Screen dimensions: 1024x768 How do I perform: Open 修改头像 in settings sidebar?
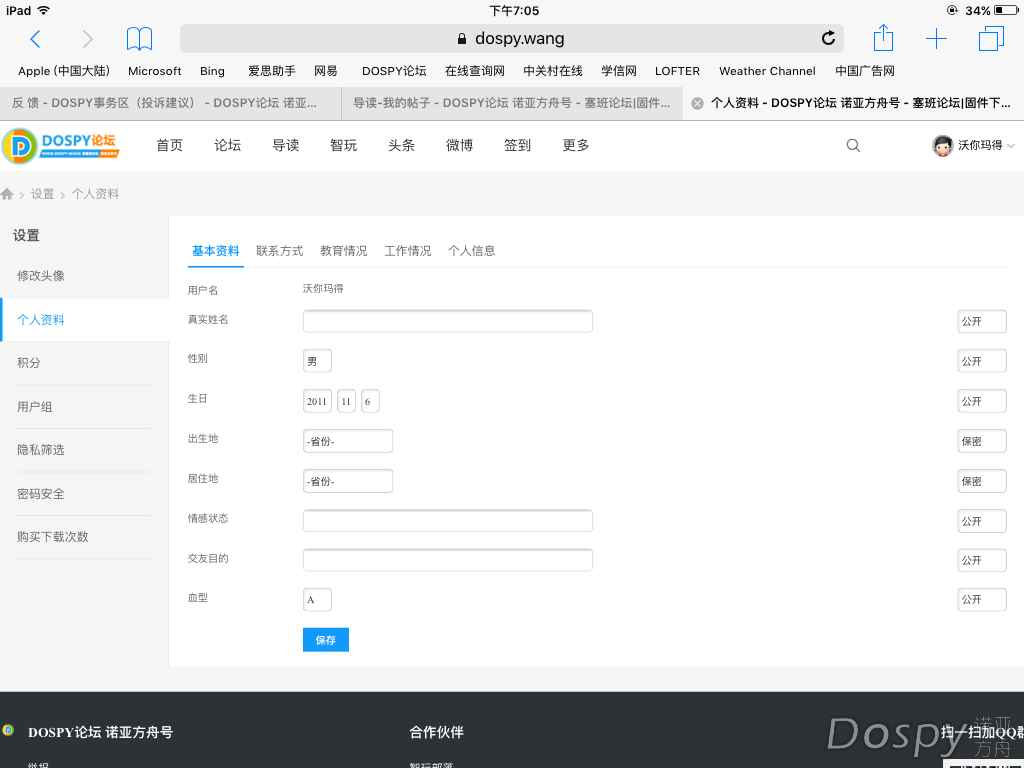tap(41, 276)
